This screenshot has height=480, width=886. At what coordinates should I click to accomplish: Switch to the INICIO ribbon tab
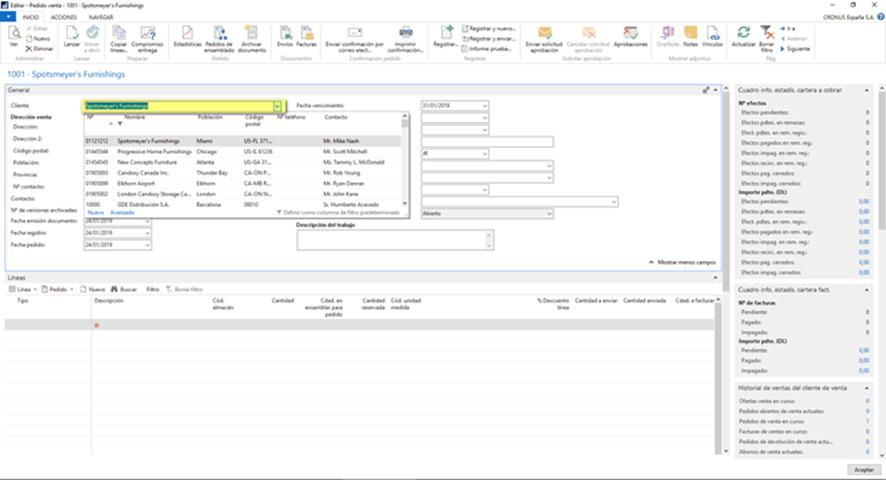click(31, 17)
